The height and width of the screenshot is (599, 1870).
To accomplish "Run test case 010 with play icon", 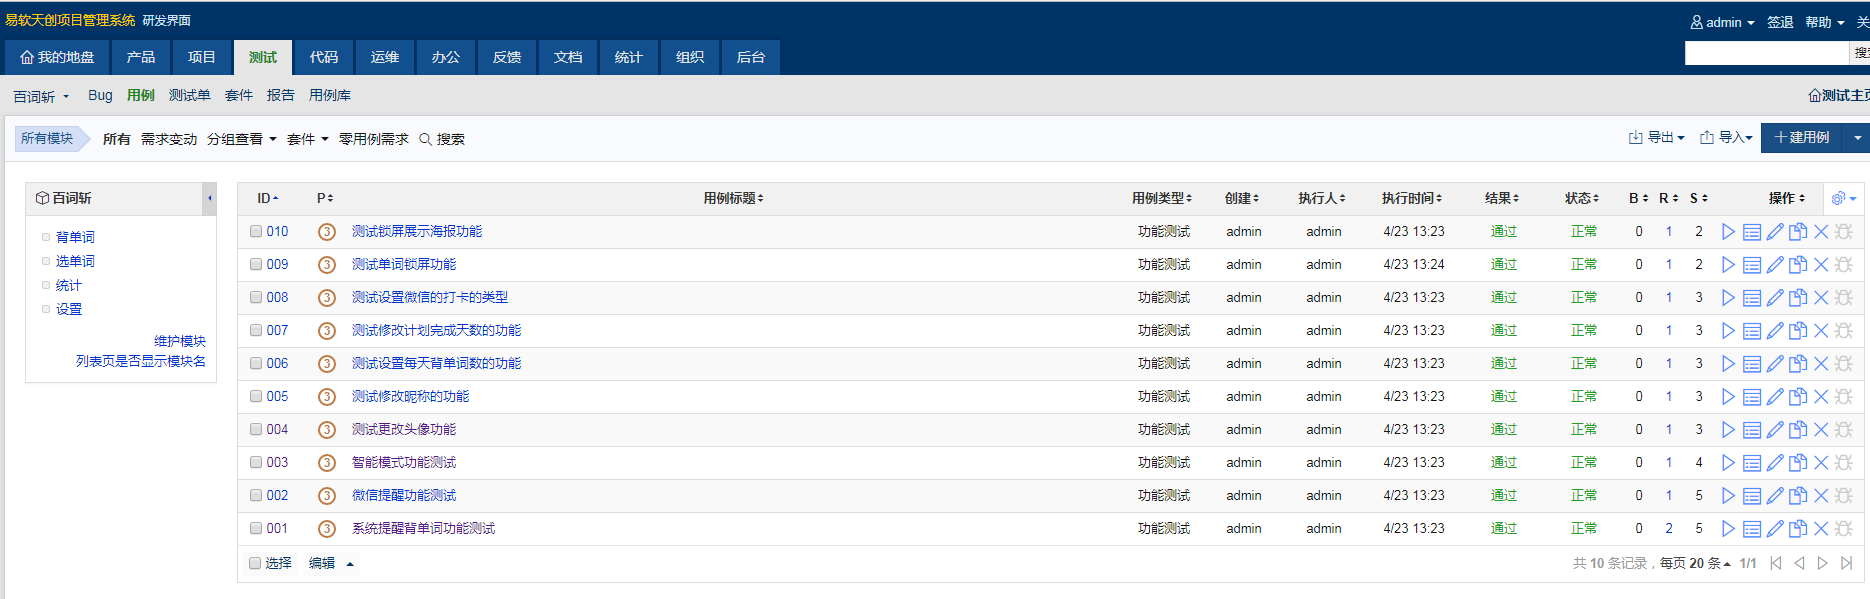I will [x=1728, y=232].
